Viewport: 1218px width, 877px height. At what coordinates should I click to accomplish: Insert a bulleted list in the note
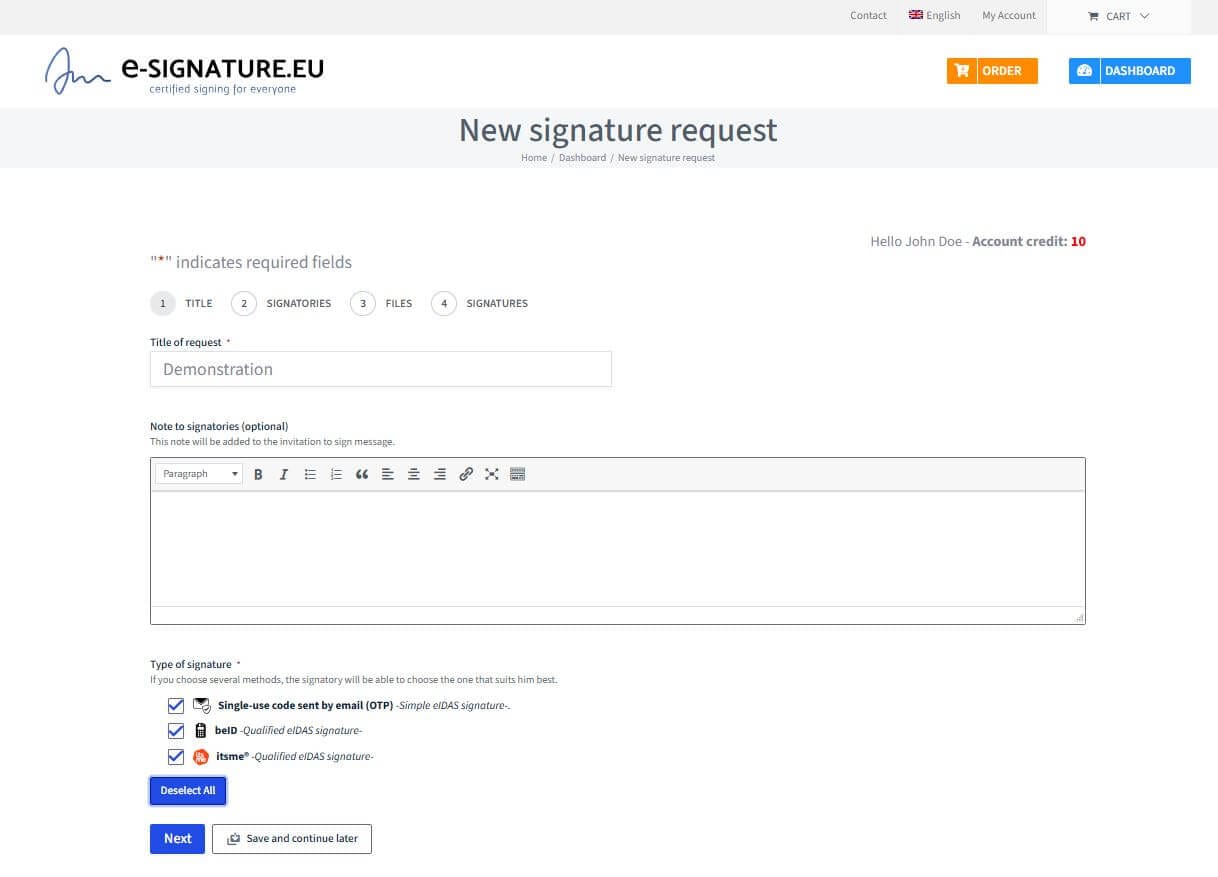[310, 474]
